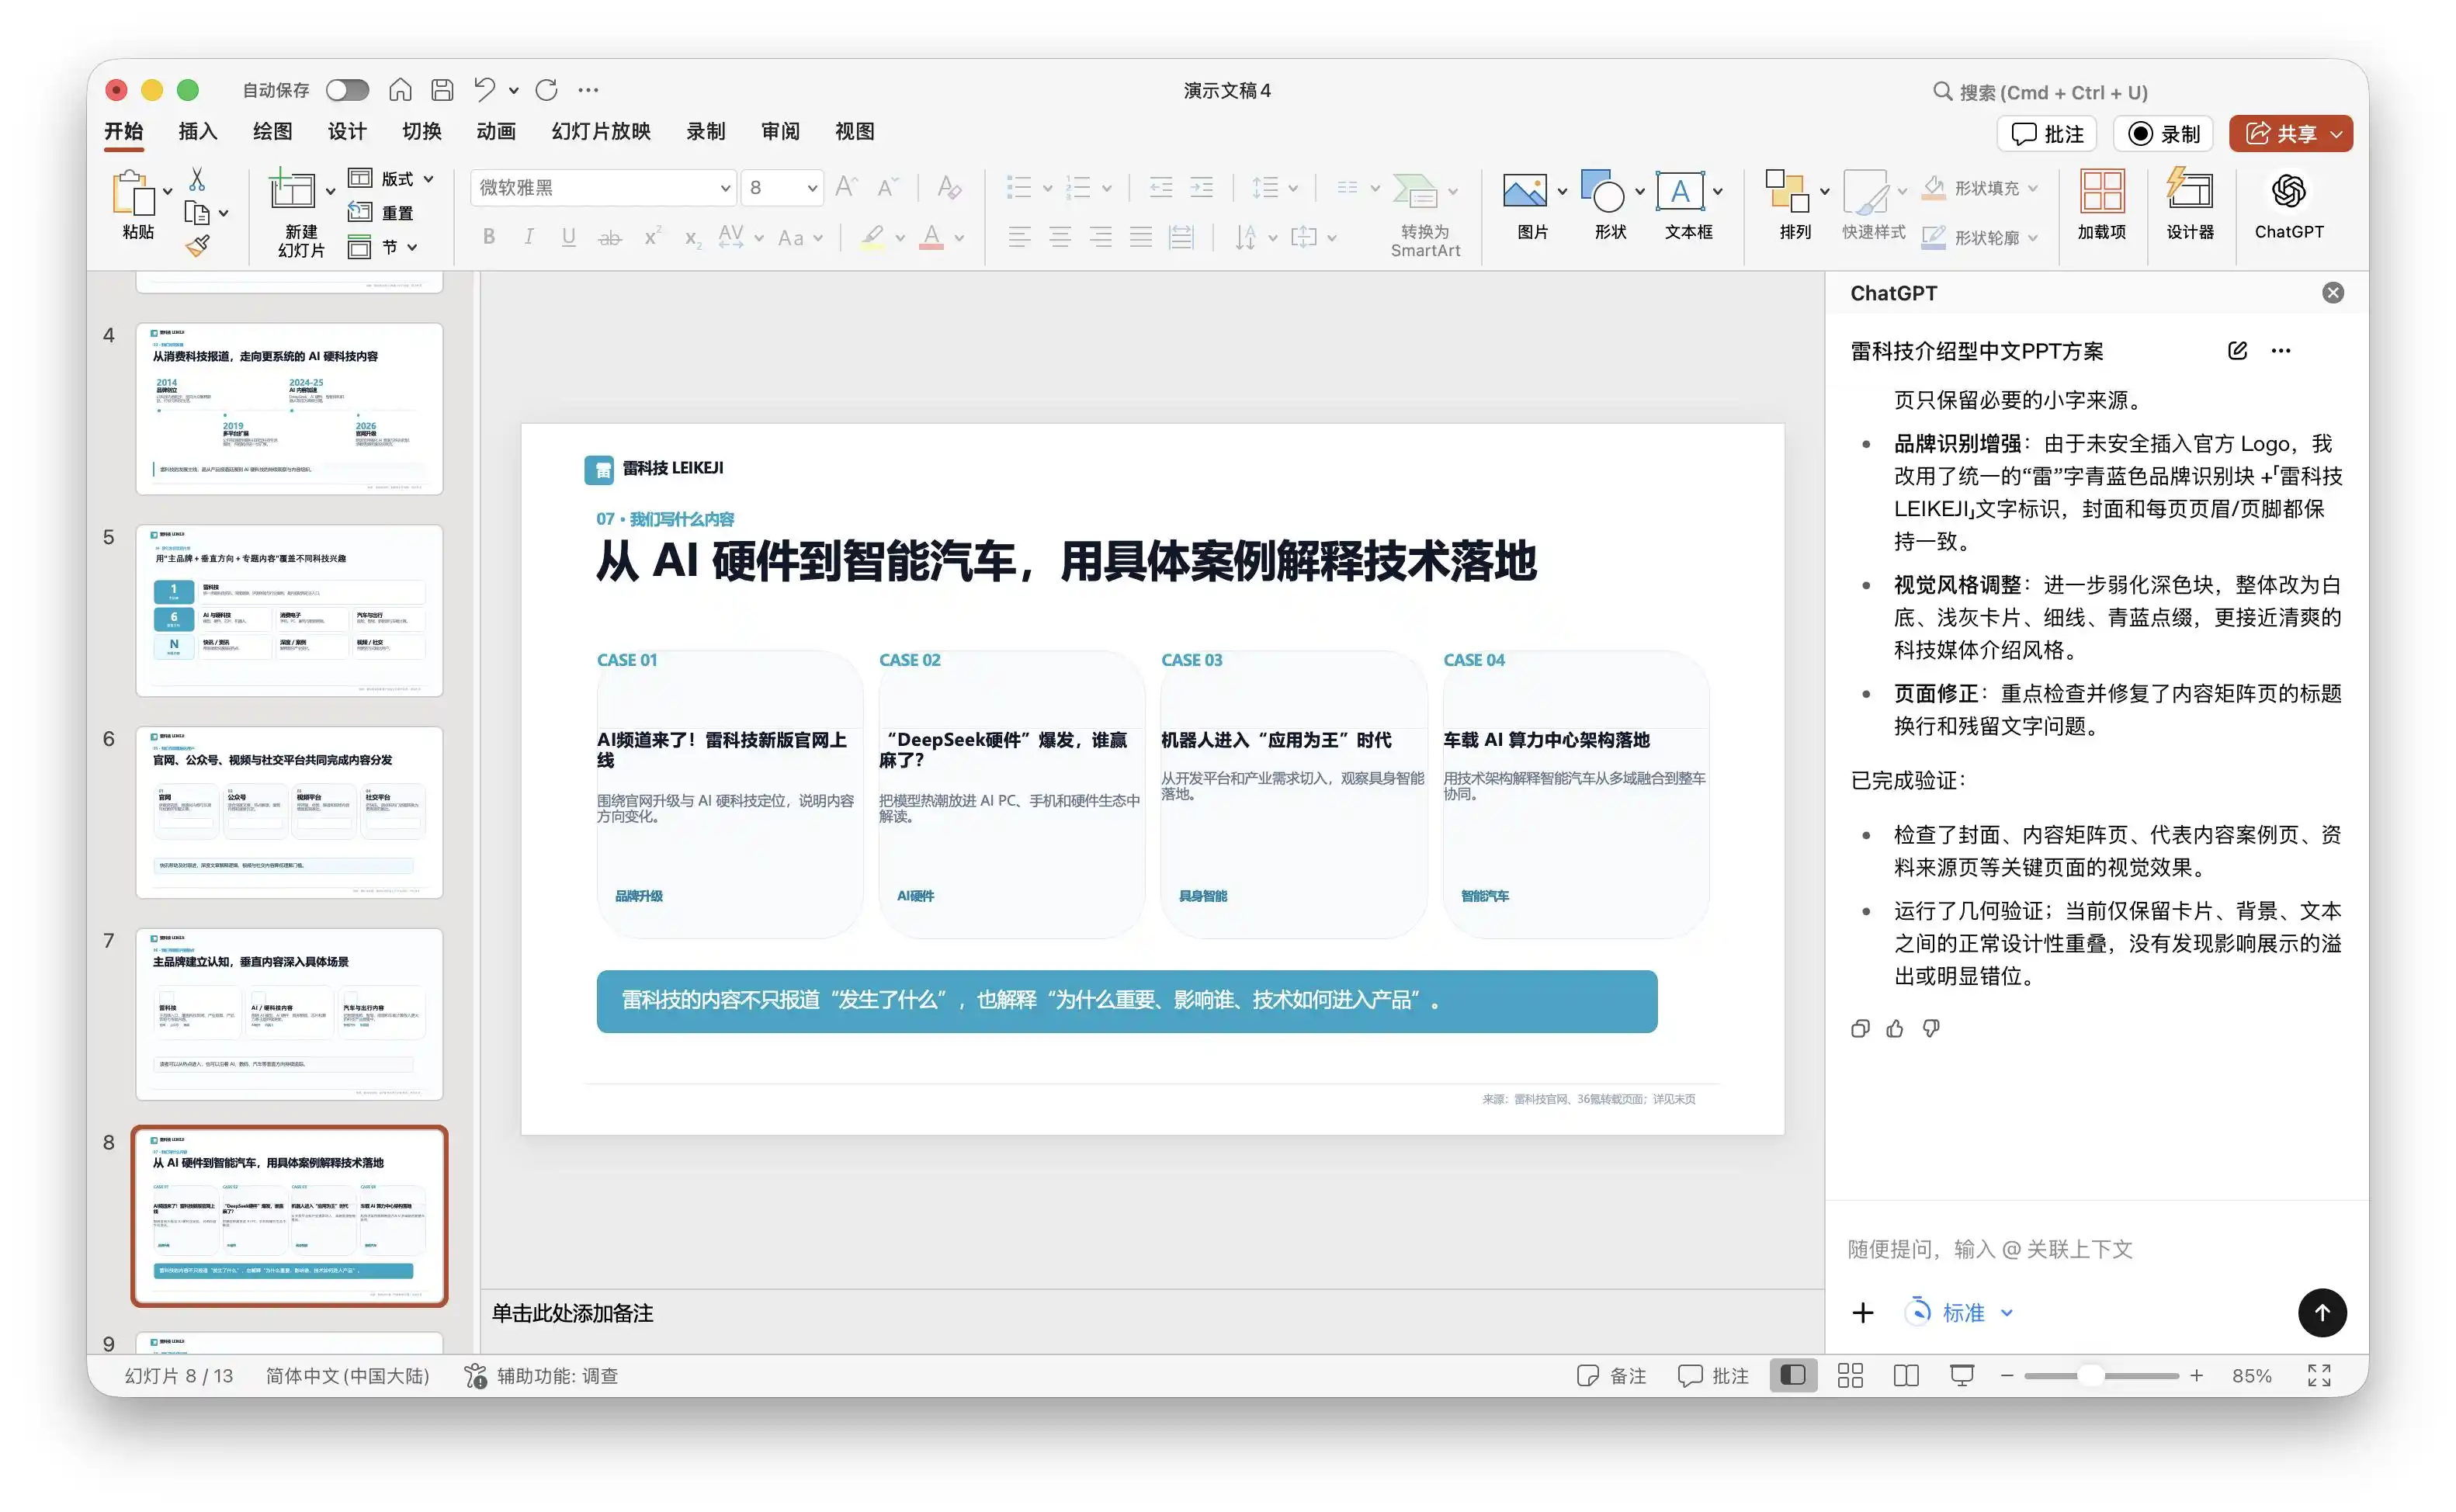The height and width of the screenshot is (1512, 2456).
Task: Fit slide to current window
Action: click(x=2319, y=1376)
